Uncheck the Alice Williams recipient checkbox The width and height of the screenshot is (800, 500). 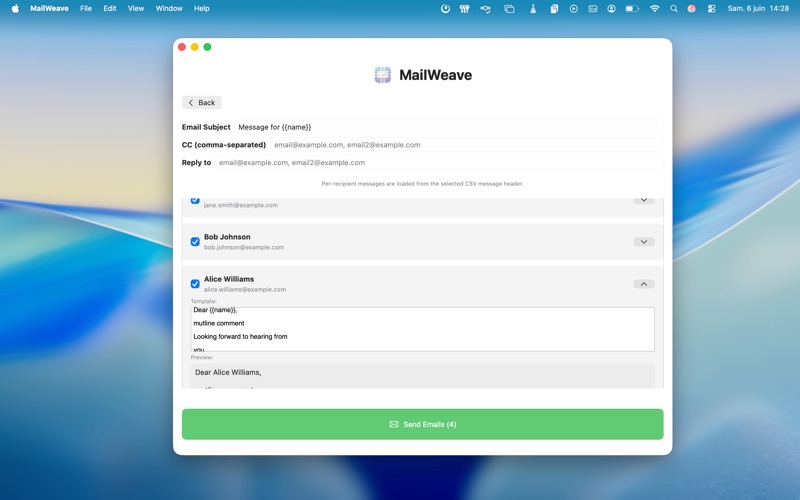(x=195, y=284)
